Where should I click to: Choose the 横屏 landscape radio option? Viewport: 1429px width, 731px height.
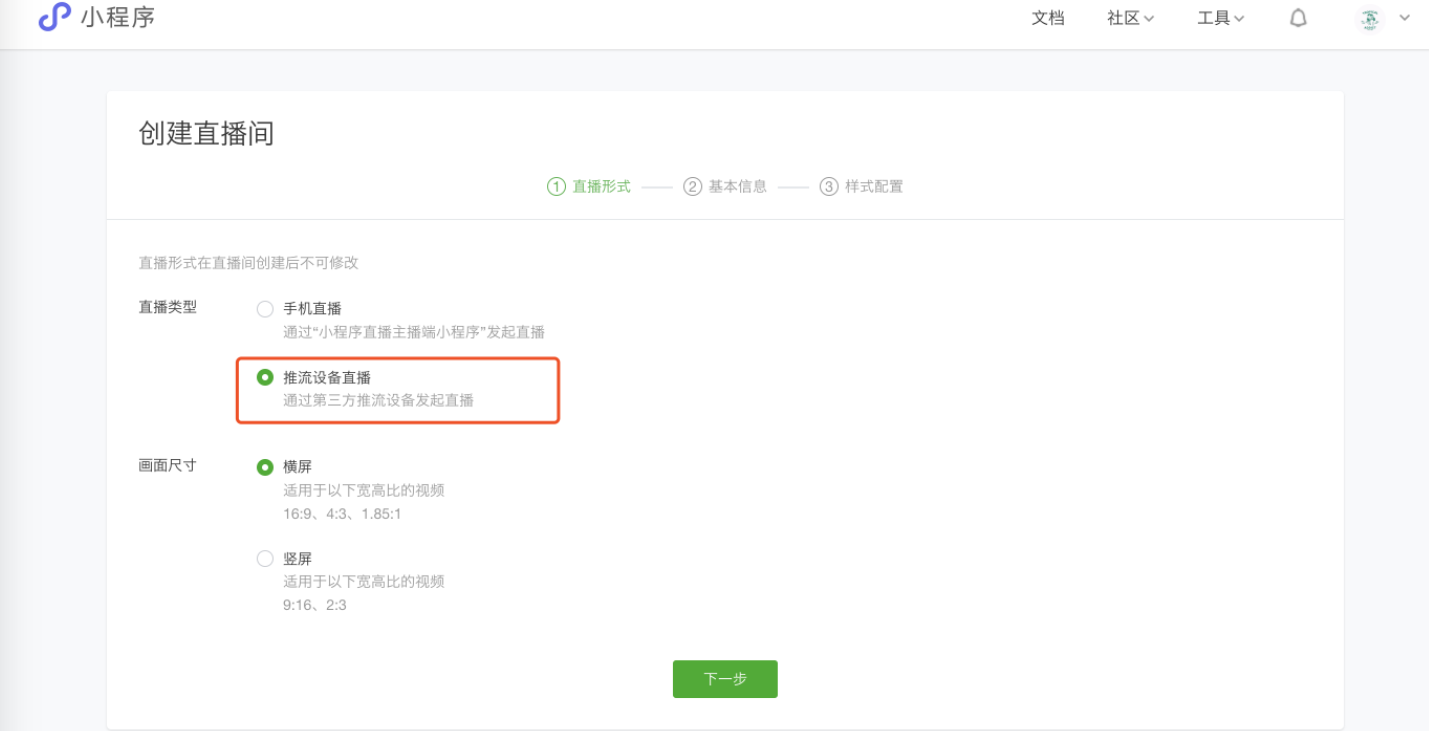pos(265,467)
